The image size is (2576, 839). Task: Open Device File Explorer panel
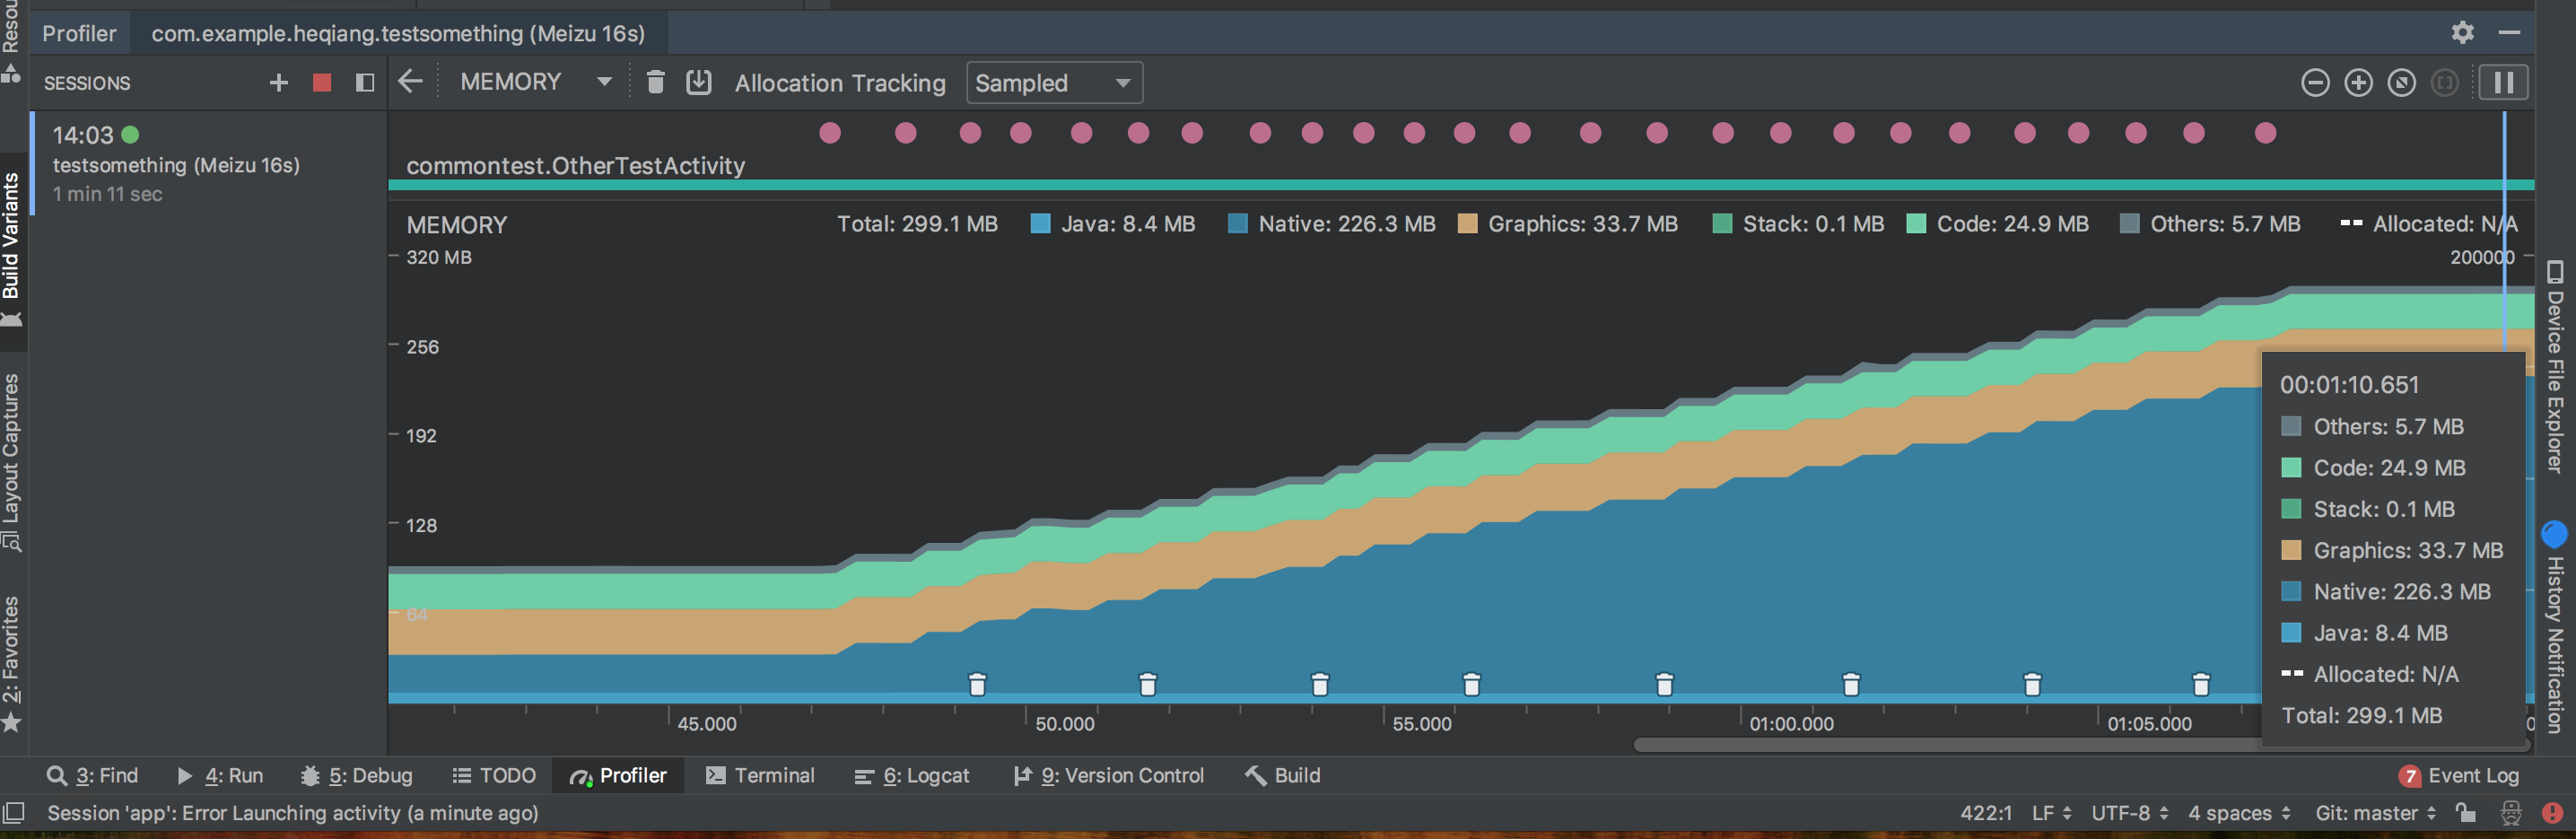2555,366
